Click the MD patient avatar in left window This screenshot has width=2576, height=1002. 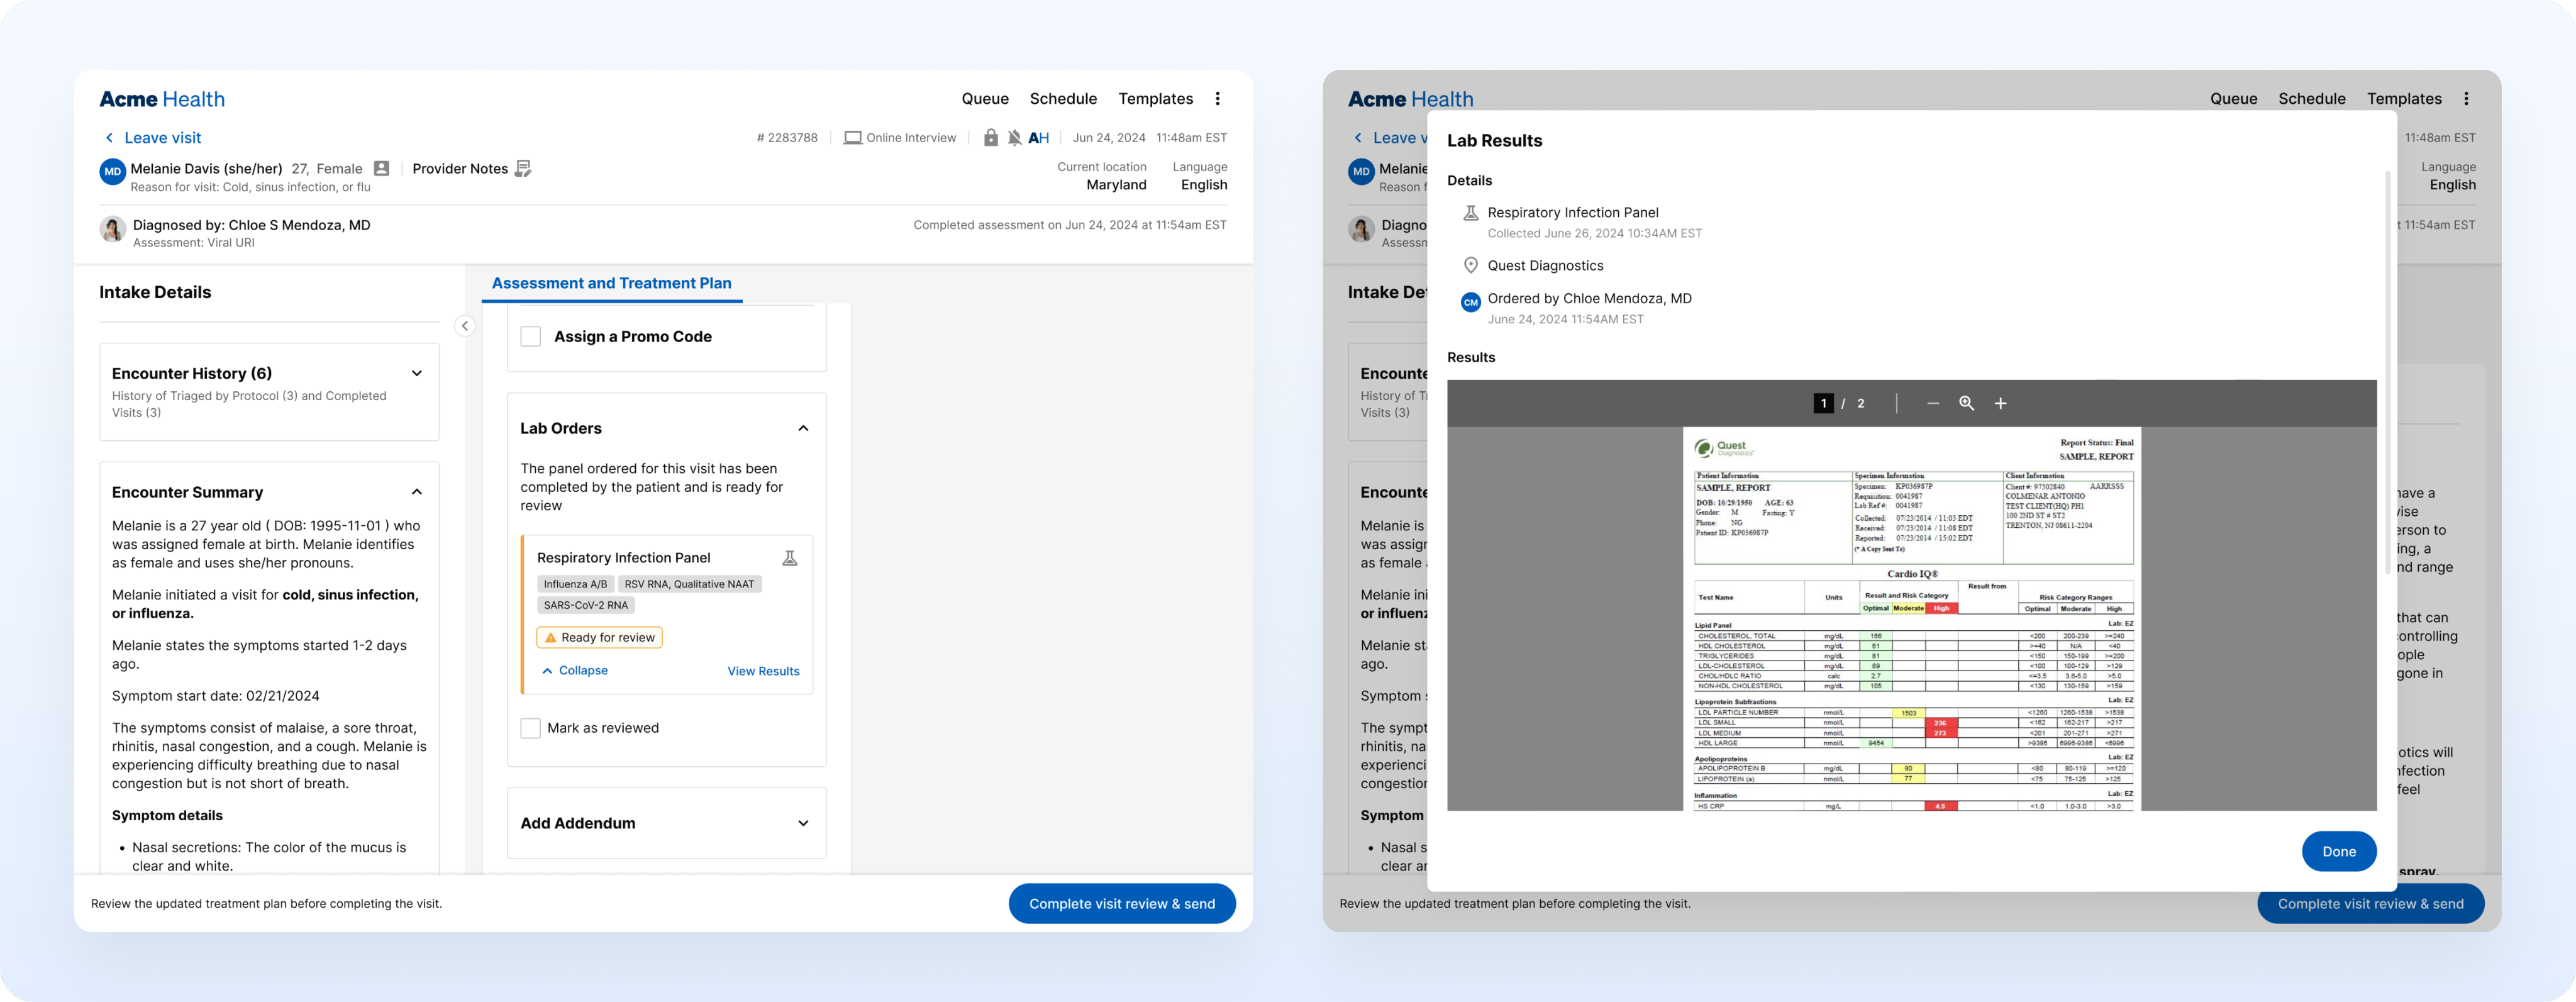click(x=112, y=171)
